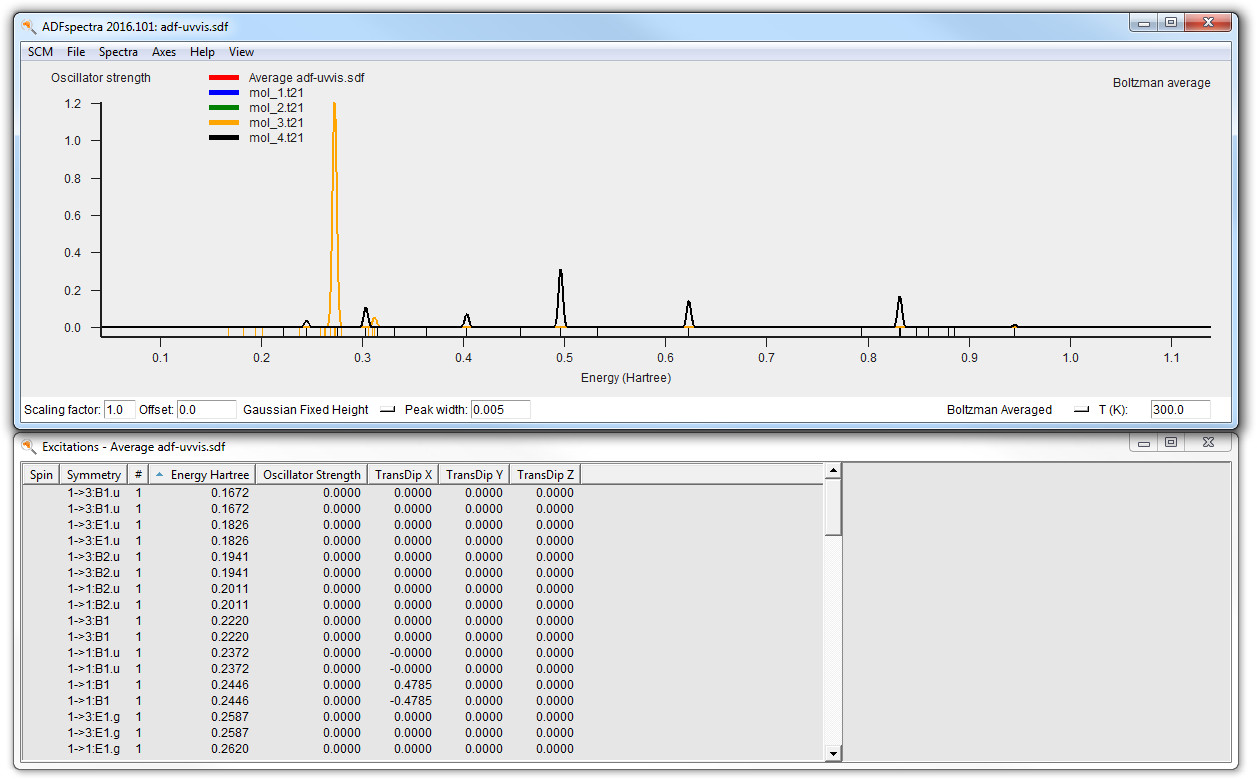Open the Axes menu
Image resolution: width=1257 pixels, height=779 pixels.
(164, 52)
